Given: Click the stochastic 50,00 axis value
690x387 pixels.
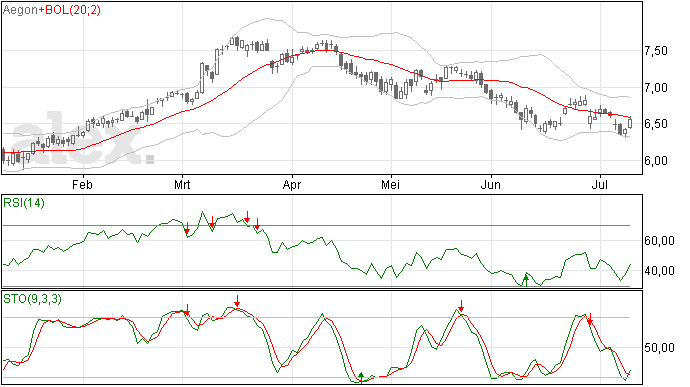Looking at the screenshot, I should point(660,348).
